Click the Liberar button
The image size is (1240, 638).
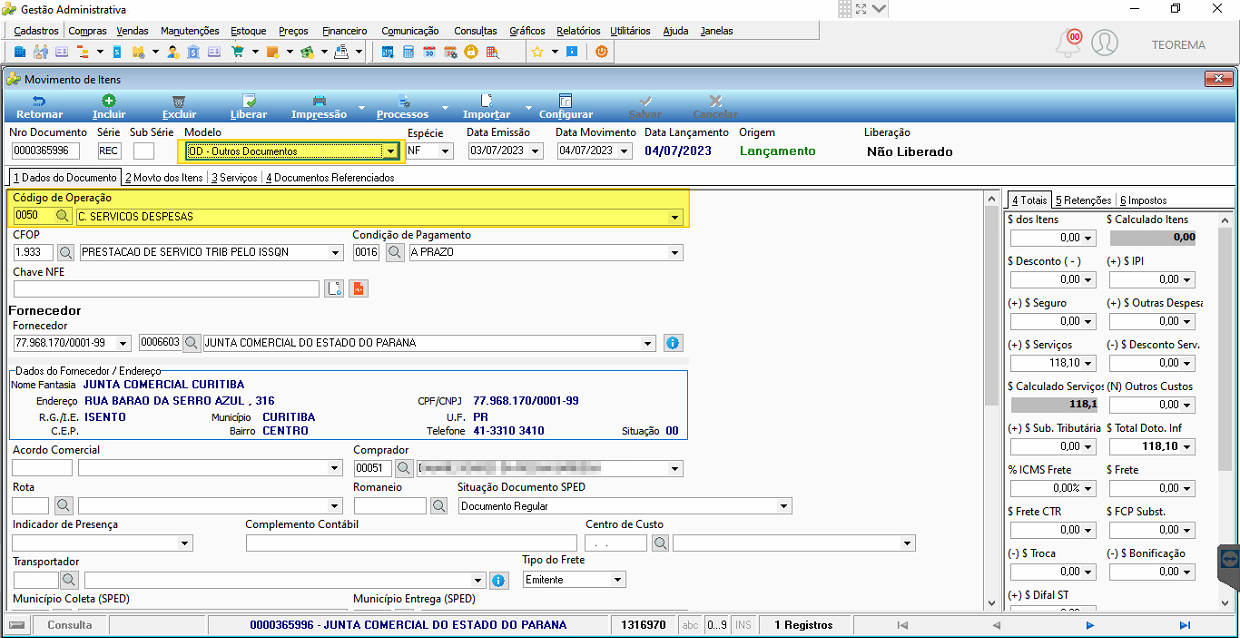(248, 107)
